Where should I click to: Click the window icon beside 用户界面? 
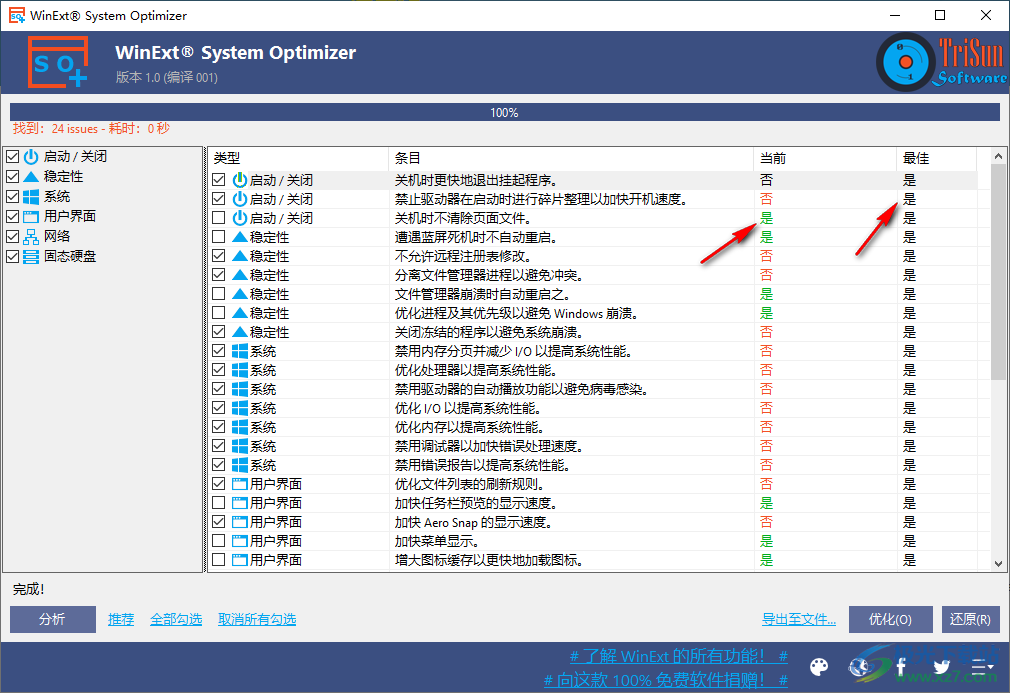[x=31, y=216]
